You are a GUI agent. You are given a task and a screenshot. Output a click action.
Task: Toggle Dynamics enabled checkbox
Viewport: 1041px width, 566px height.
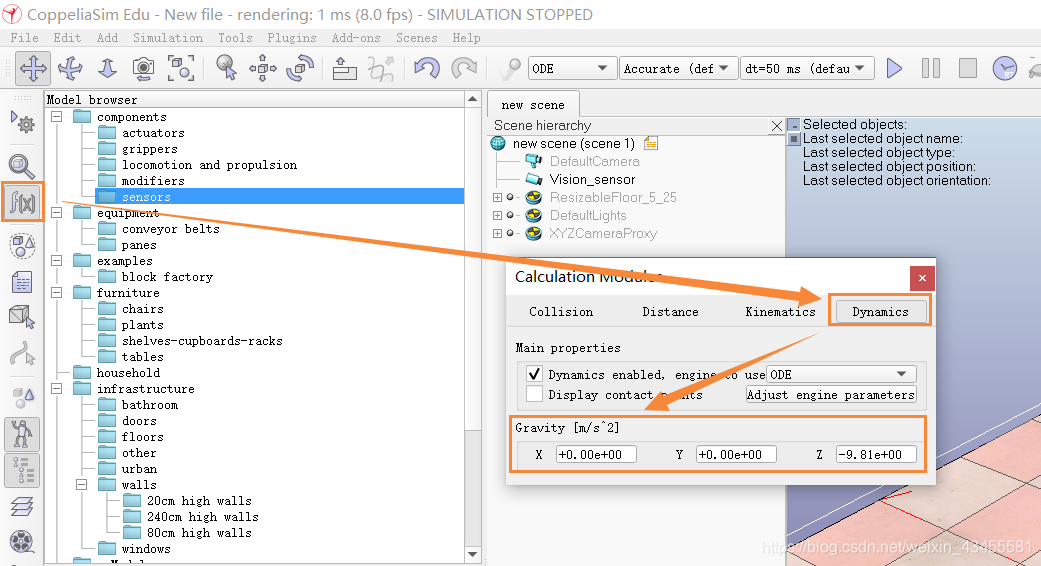pos(534,374)
